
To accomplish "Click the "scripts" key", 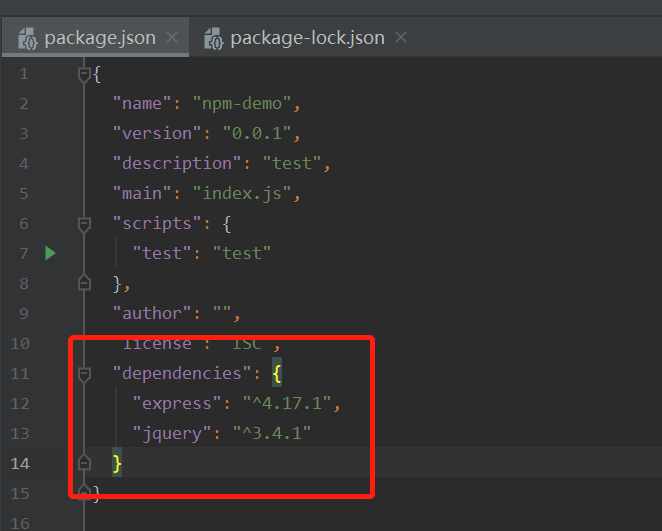I will click(x=157, y=223).
